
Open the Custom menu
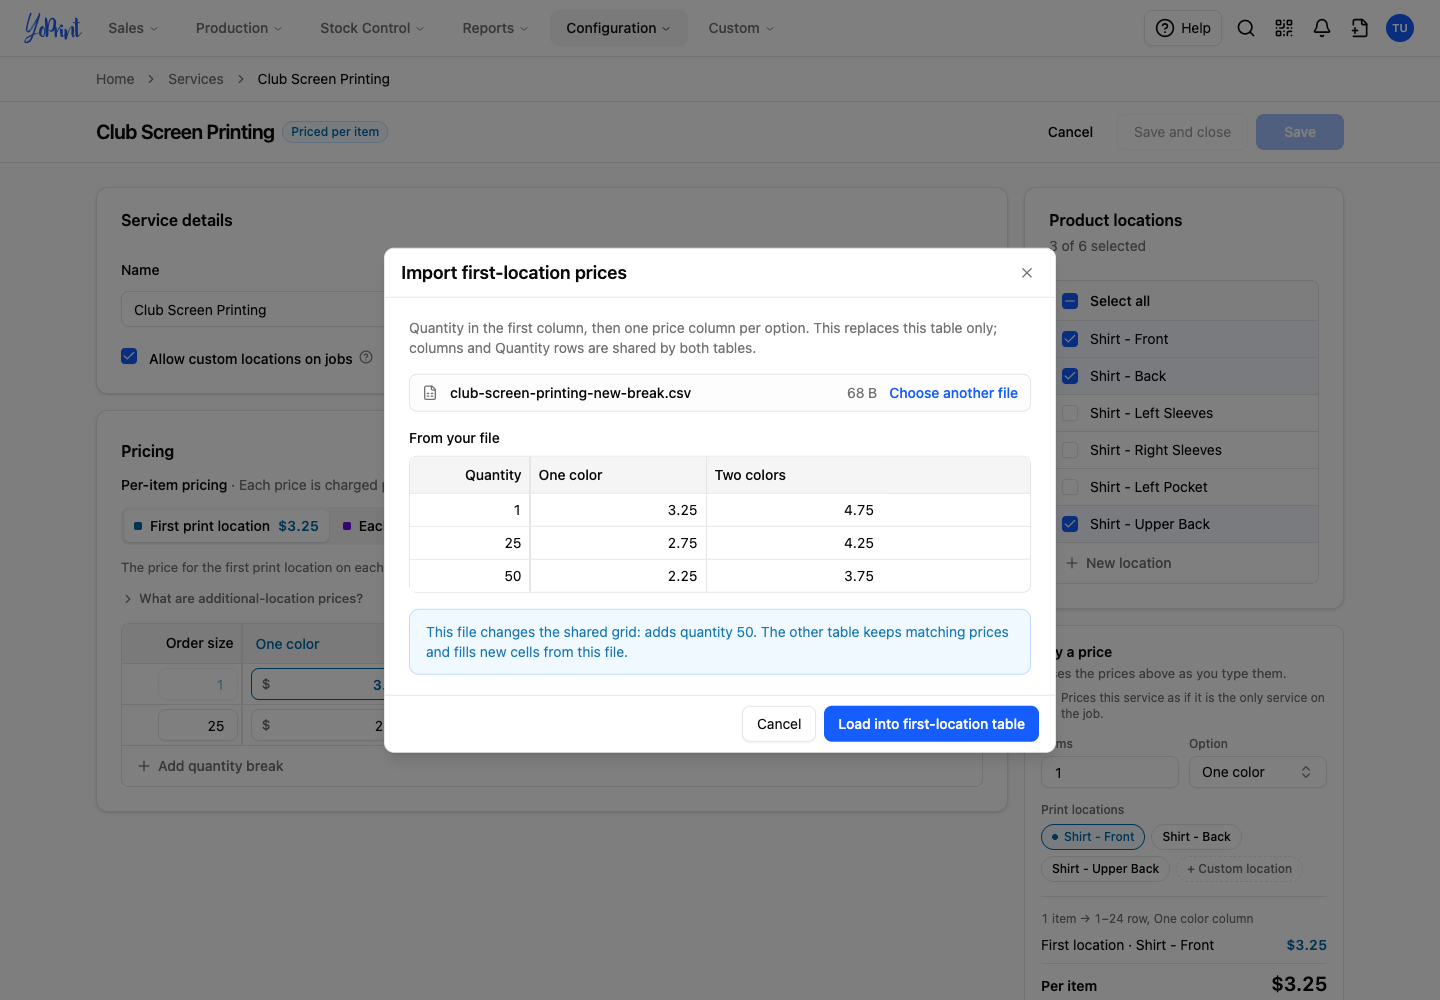(741, 28)
